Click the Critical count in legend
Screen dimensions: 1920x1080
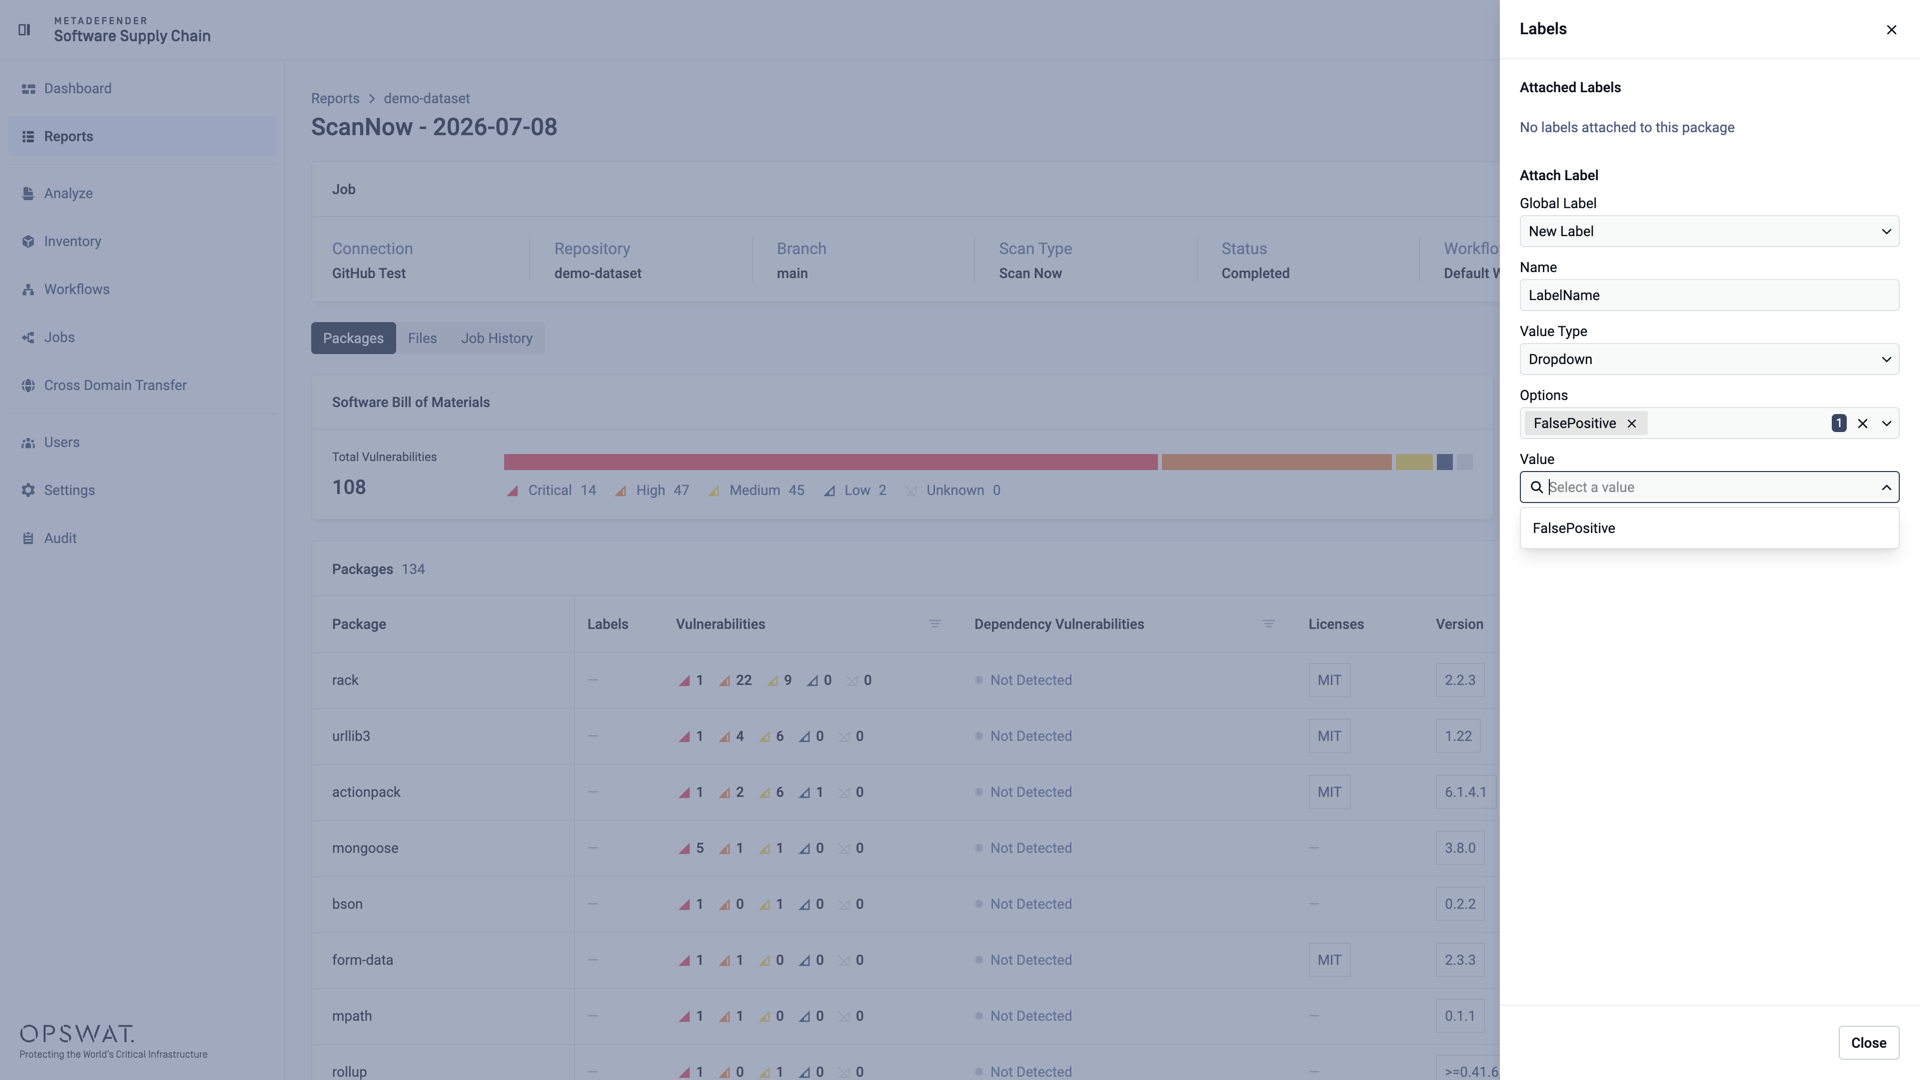click(x=588, y=491)
